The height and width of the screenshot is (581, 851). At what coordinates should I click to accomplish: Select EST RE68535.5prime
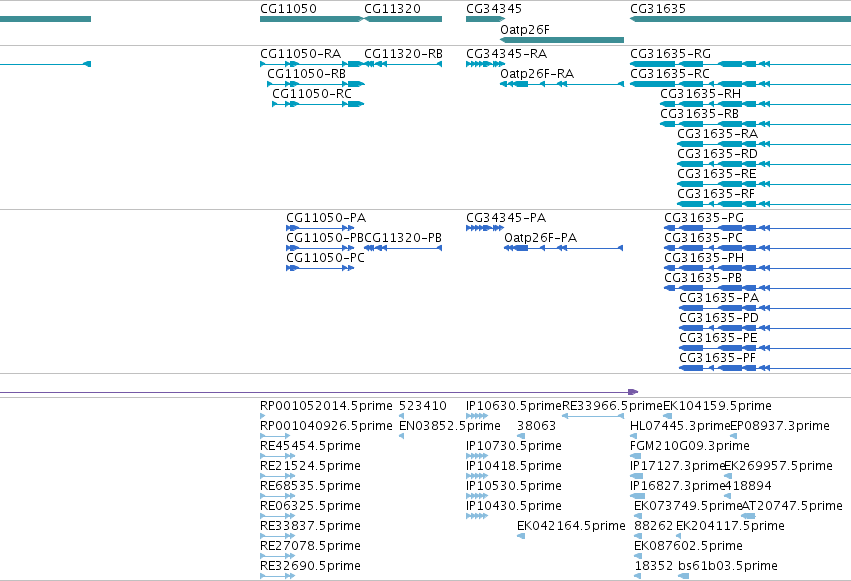pyautogui.click(x=277, y=496)
